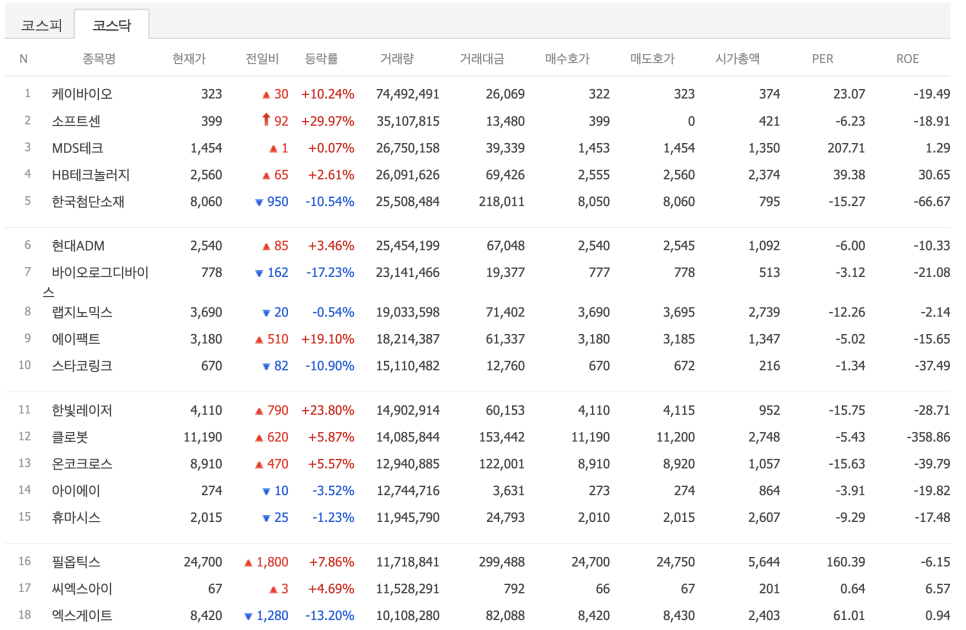
Task: Click 필옵틱스's trading value 299,488
Action: click(x=501, y=562)
